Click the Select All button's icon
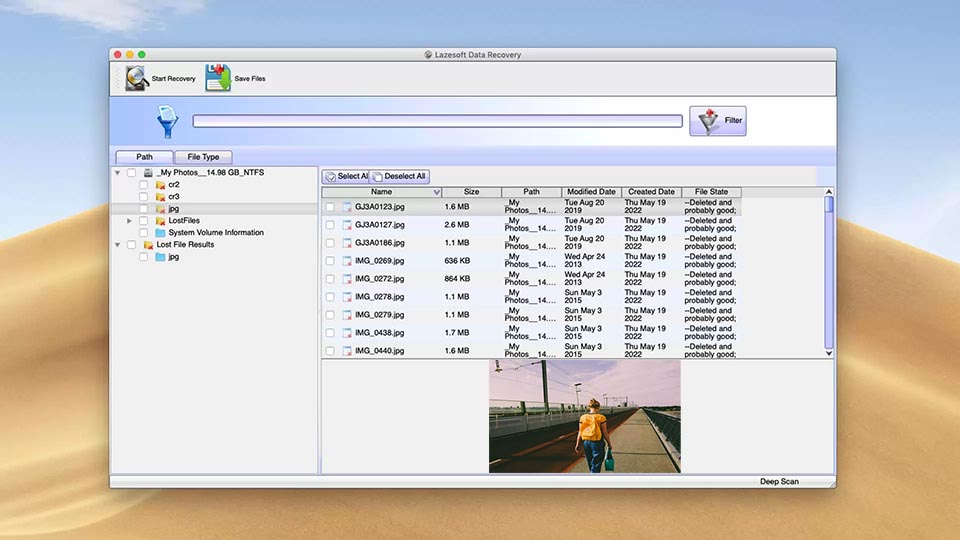This screenshot has height=540, width=960. (x=331, y=176)
